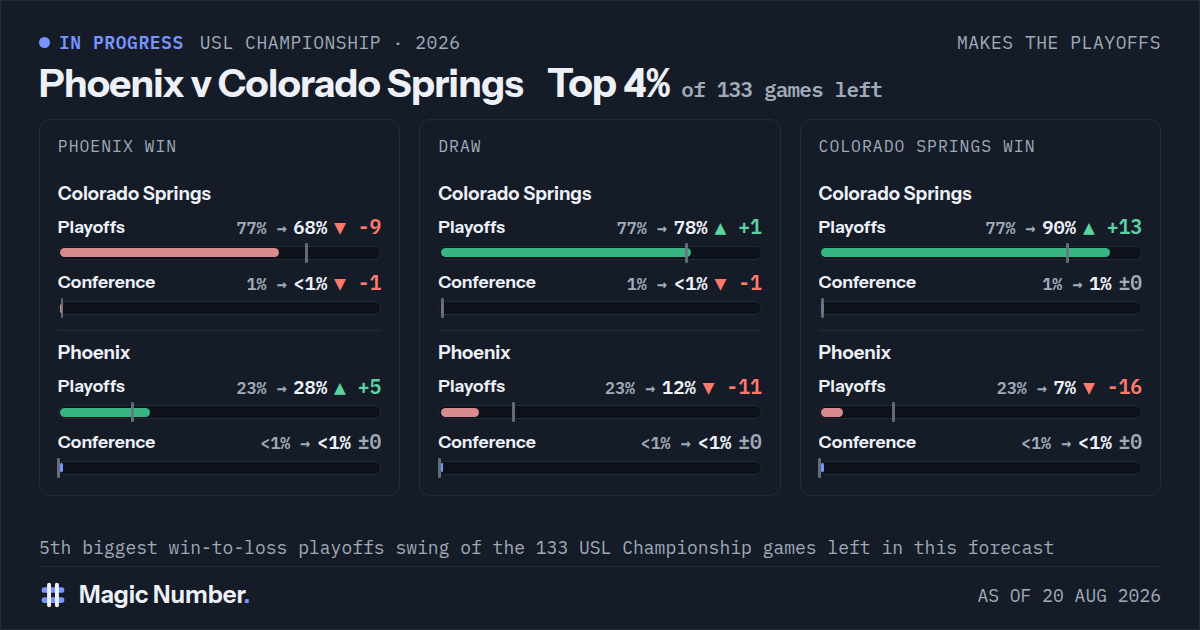Select the DRAW scenario heading
1200x630 pixels.
[x=459, y=146]
